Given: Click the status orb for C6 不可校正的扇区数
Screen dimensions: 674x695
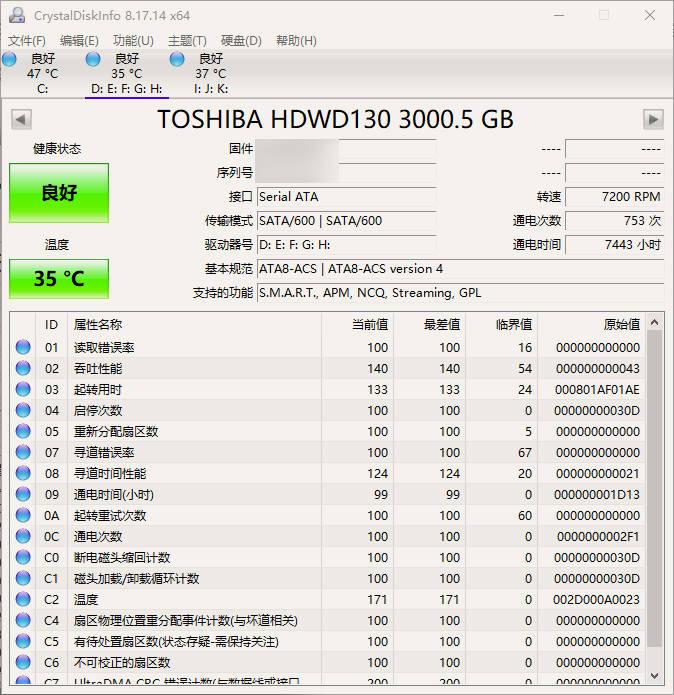Looking at the screenshot, I should point(23,662).
